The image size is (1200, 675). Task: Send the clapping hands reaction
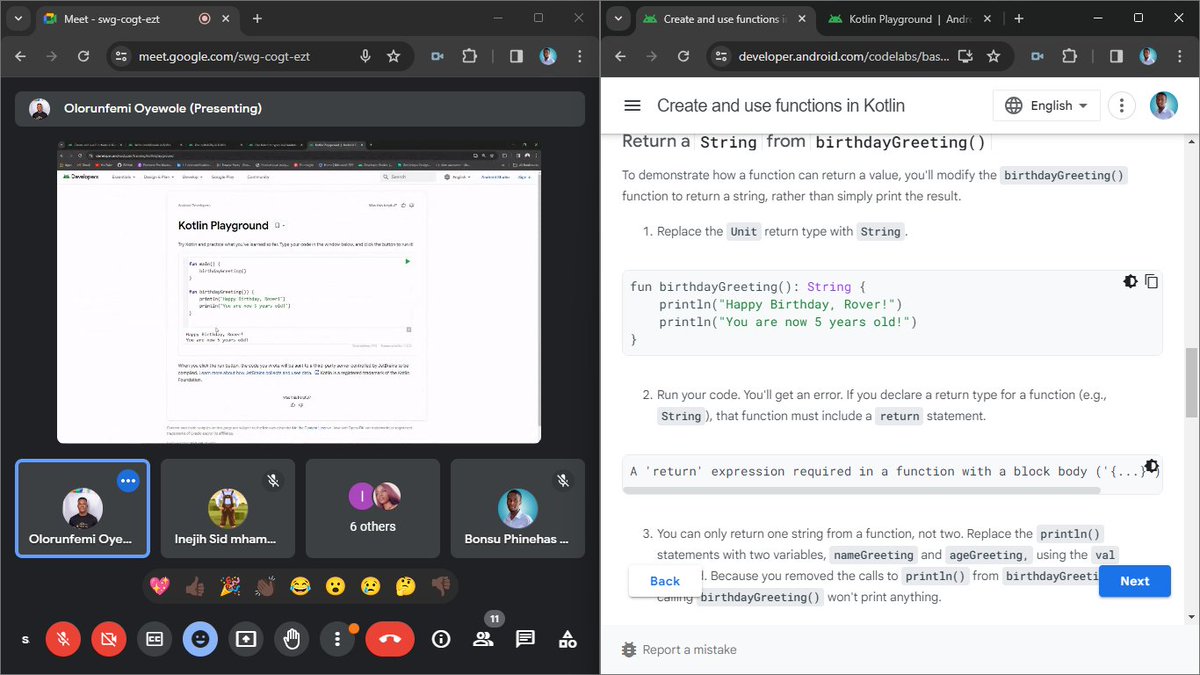(265, 586)
